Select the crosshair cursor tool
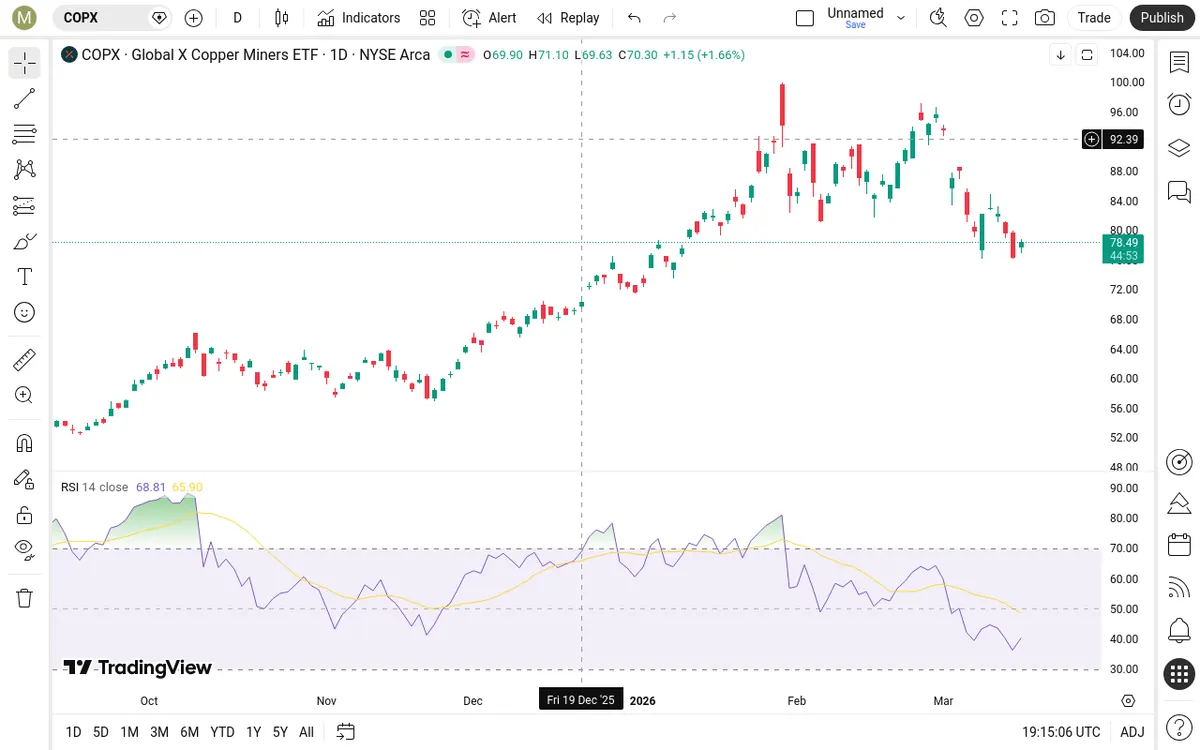1200x750 pixels. point(25,63)
